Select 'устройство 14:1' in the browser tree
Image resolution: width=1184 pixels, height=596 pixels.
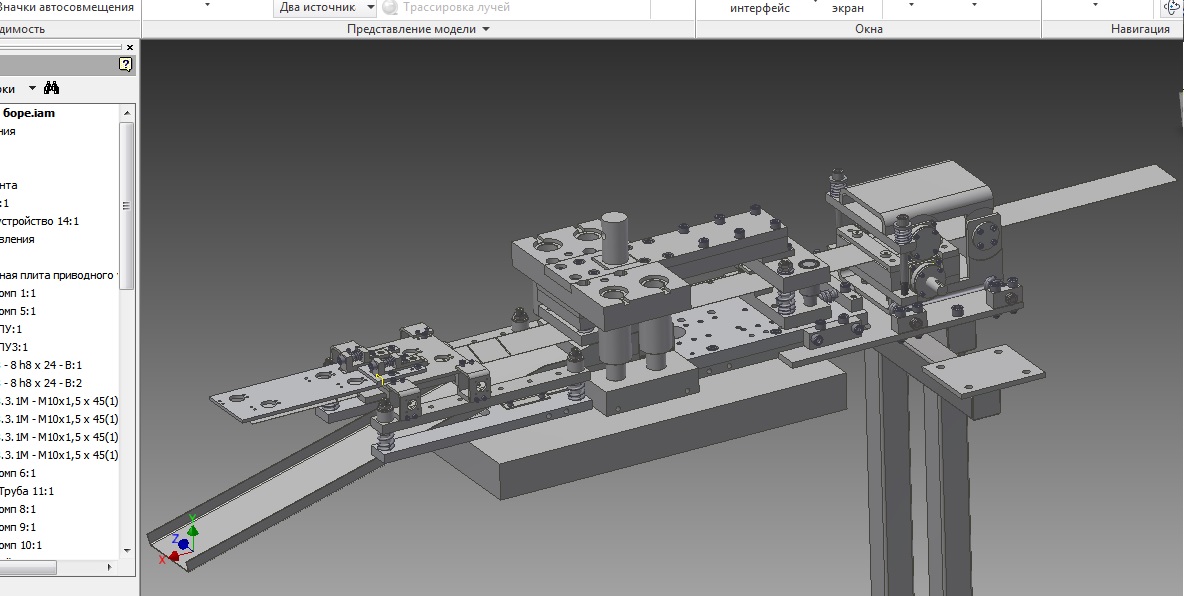point(40,221)
